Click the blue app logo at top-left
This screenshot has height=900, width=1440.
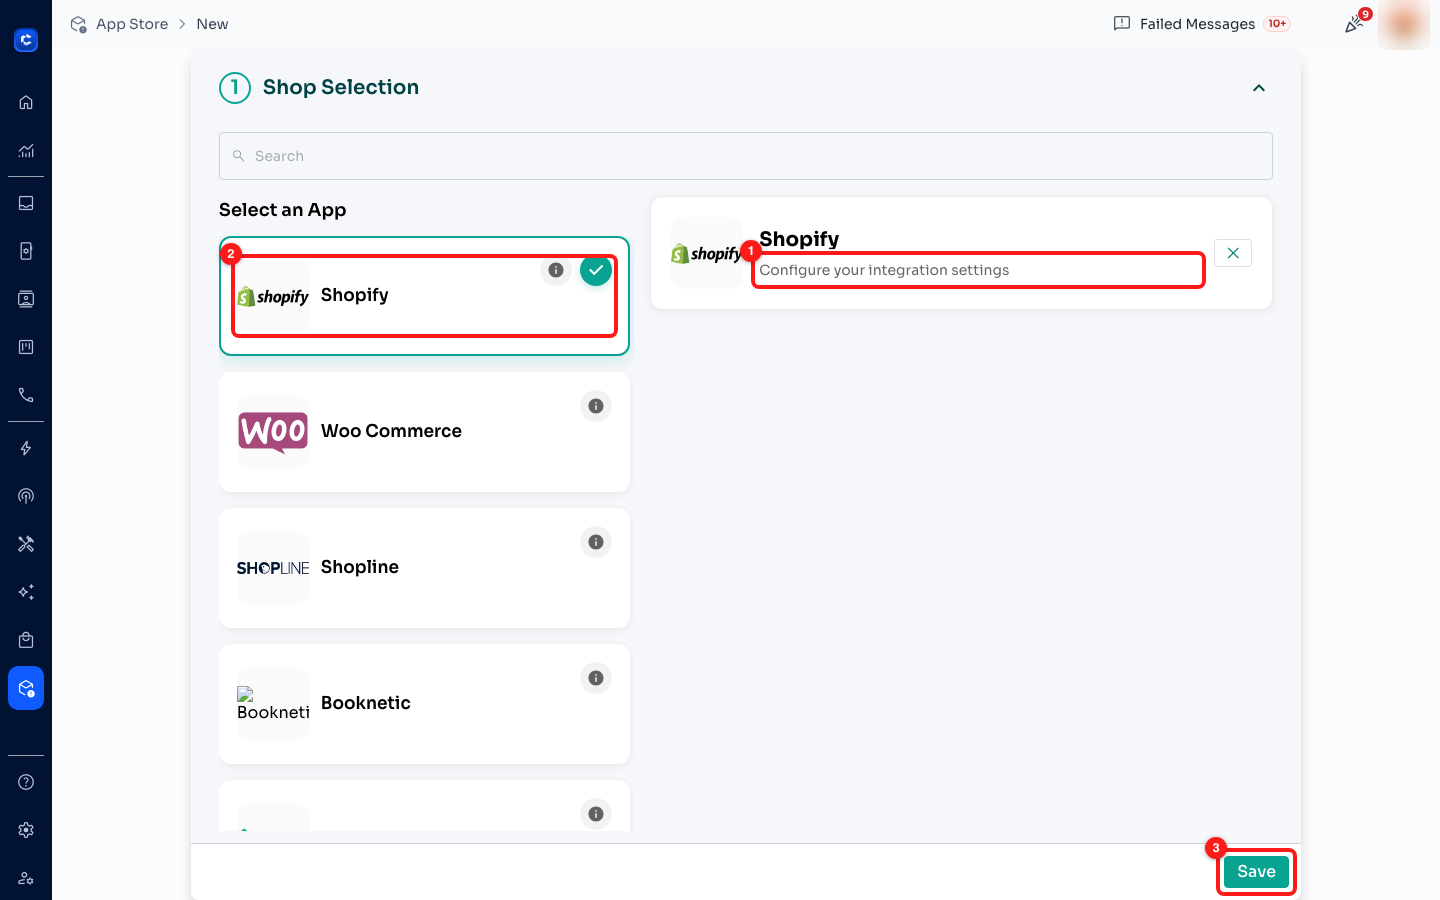pos(26,40)
